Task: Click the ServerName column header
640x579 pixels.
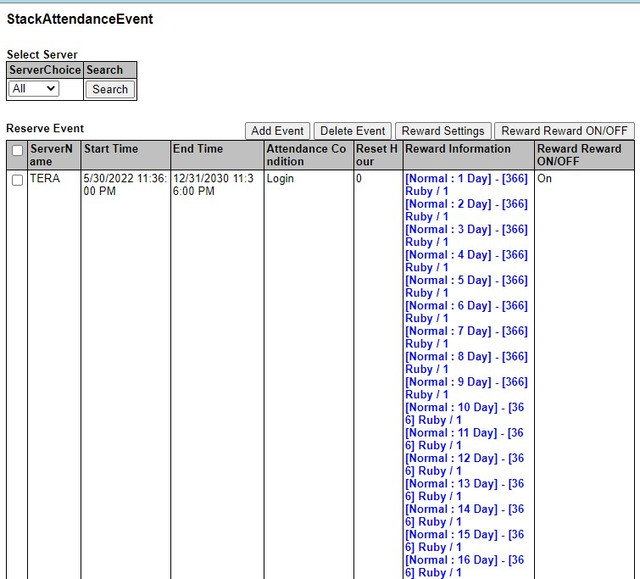Action: 53,155
